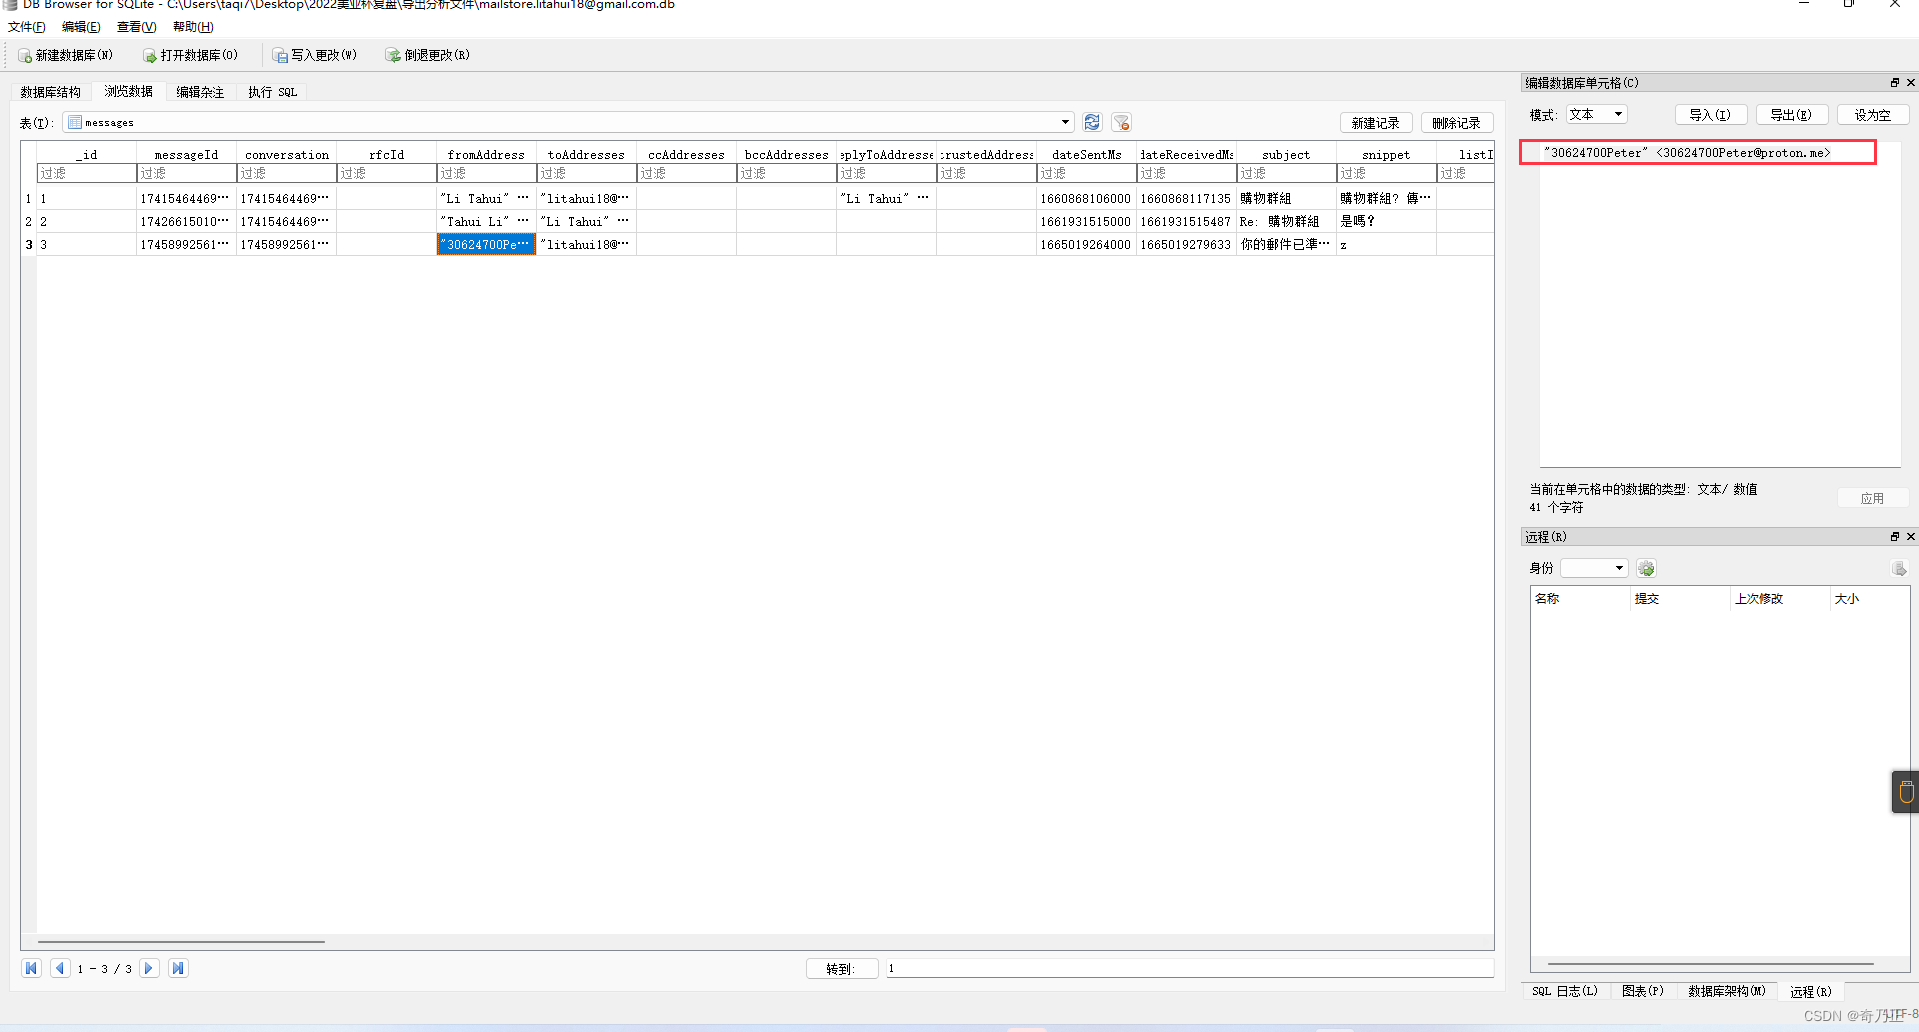Image resolution: width=1919 pixels, height=1032 pixels.
Task: Click the Write Changes toolbar icon
Action: (280, 56)
